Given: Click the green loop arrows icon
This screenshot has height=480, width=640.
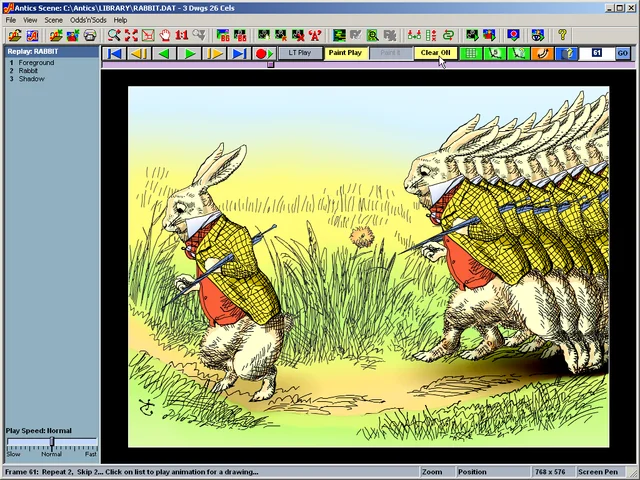Looking at the screenshot, I should pyautogui.click(x=448, y=36).
